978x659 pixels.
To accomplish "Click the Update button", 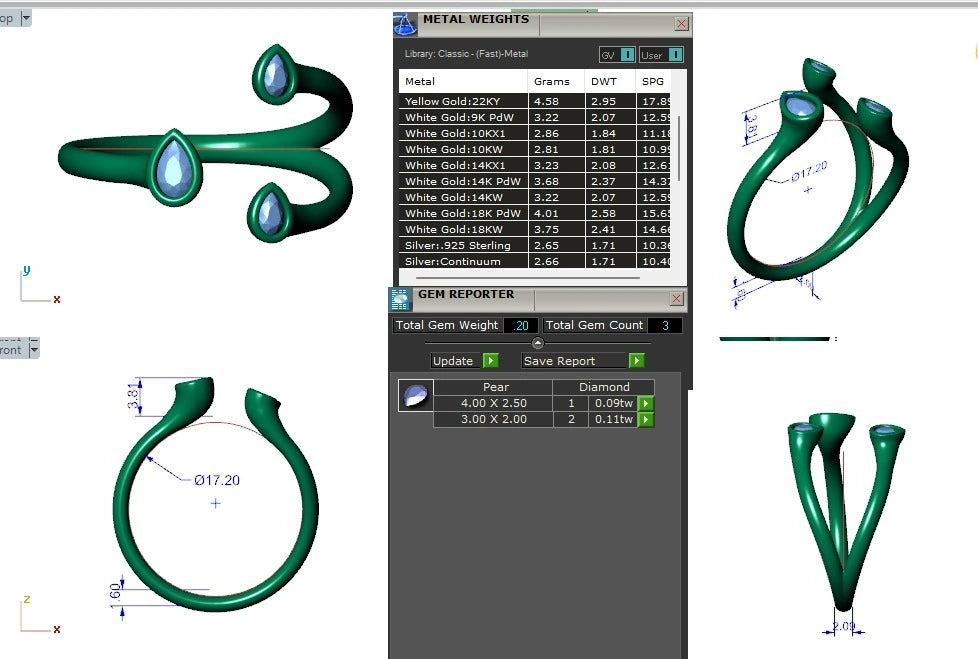I will pyautogui.click(x=453, y=361).
